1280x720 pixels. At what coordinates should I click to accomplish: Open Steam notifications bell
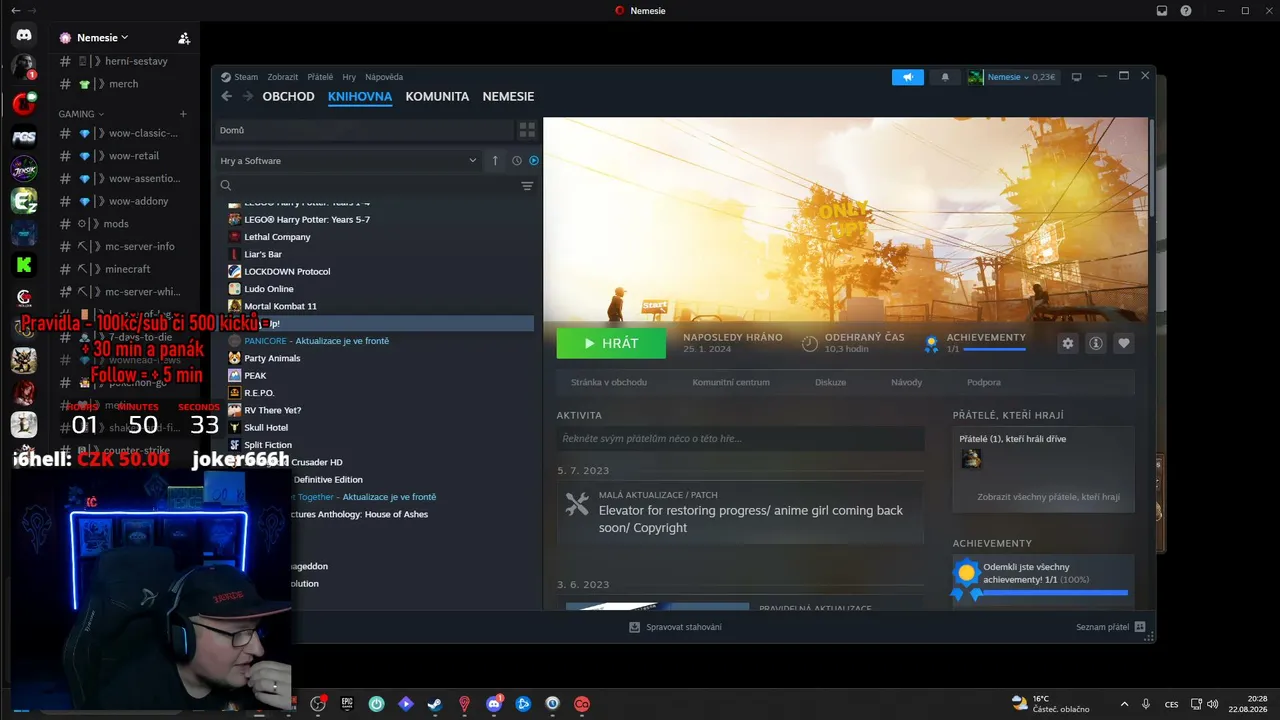point(945,77)
